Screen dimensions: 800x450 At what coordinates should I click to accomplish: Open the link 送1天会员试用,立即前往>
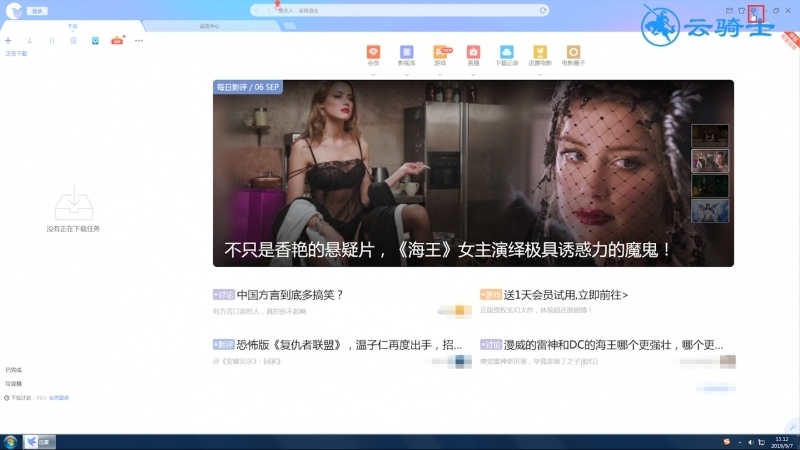[566, 295]
